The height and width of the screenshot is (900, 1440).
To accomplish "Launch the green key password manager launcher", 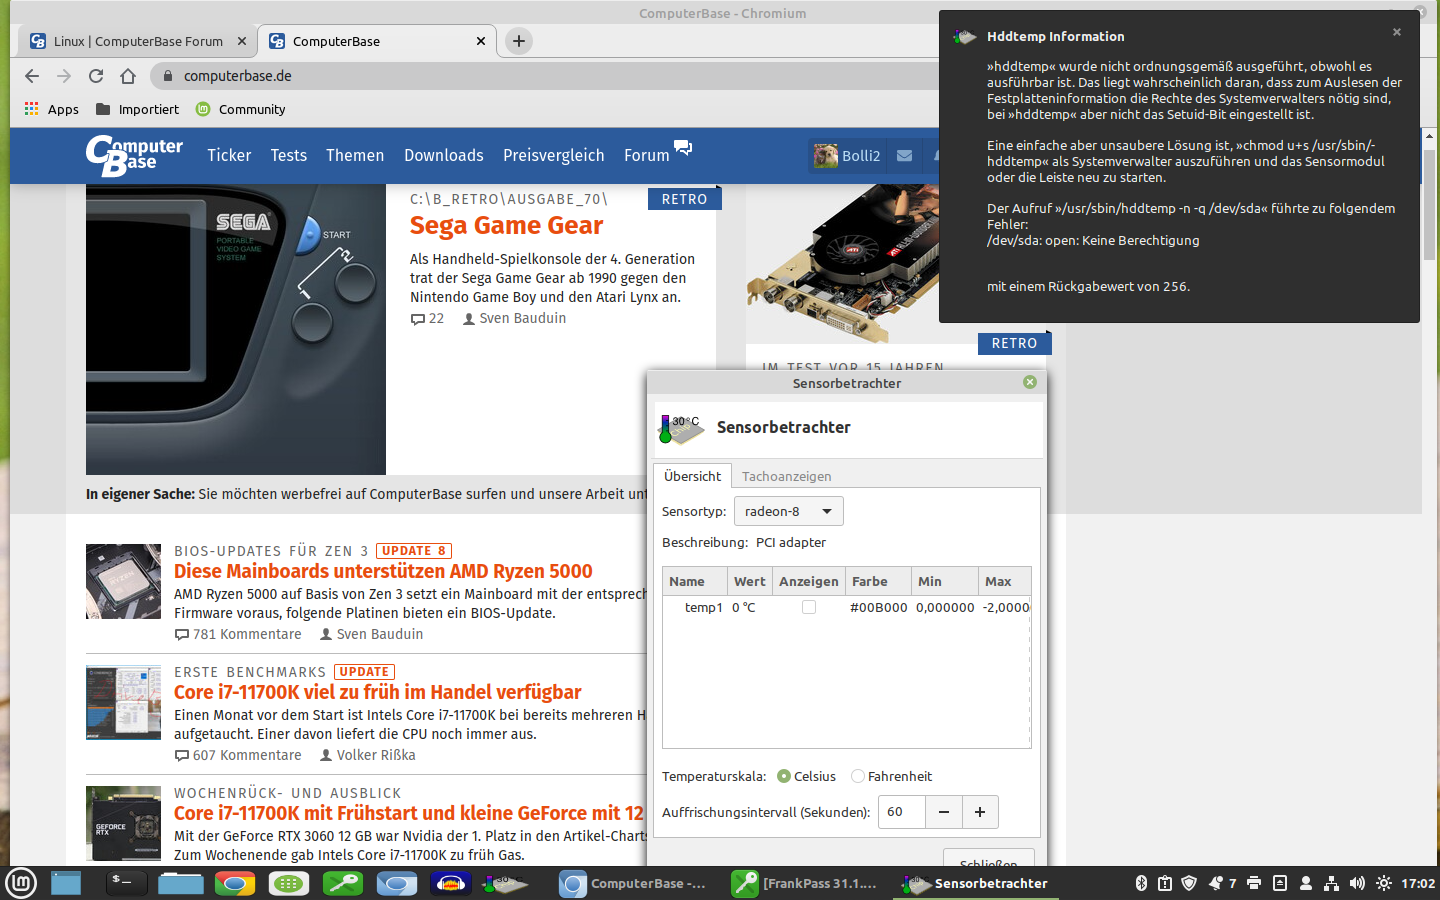I will tap(343, 883).
